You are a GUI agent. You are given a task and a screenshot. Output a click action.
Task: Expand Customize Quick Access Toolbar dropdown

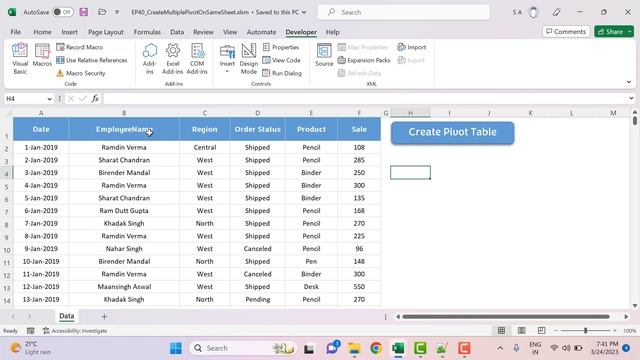click(x=117, y=12)
